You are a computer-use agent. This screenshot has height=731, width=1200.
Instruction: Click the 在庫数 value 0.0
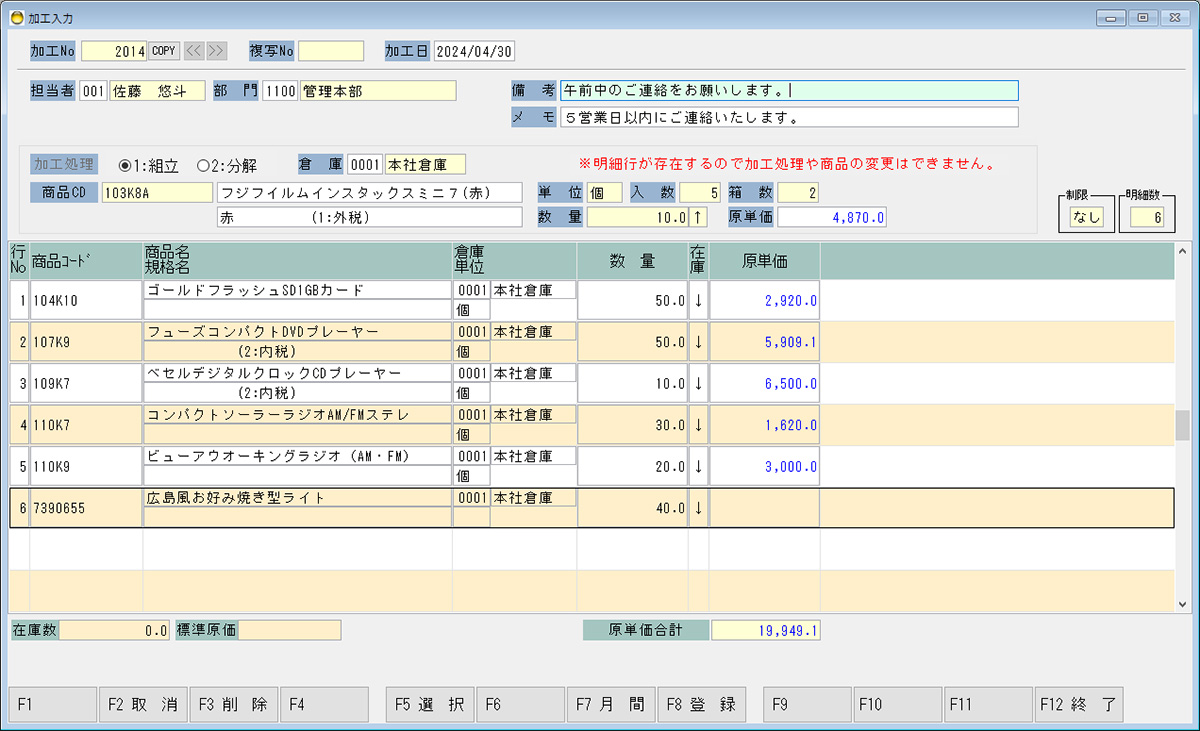[116, 630]
